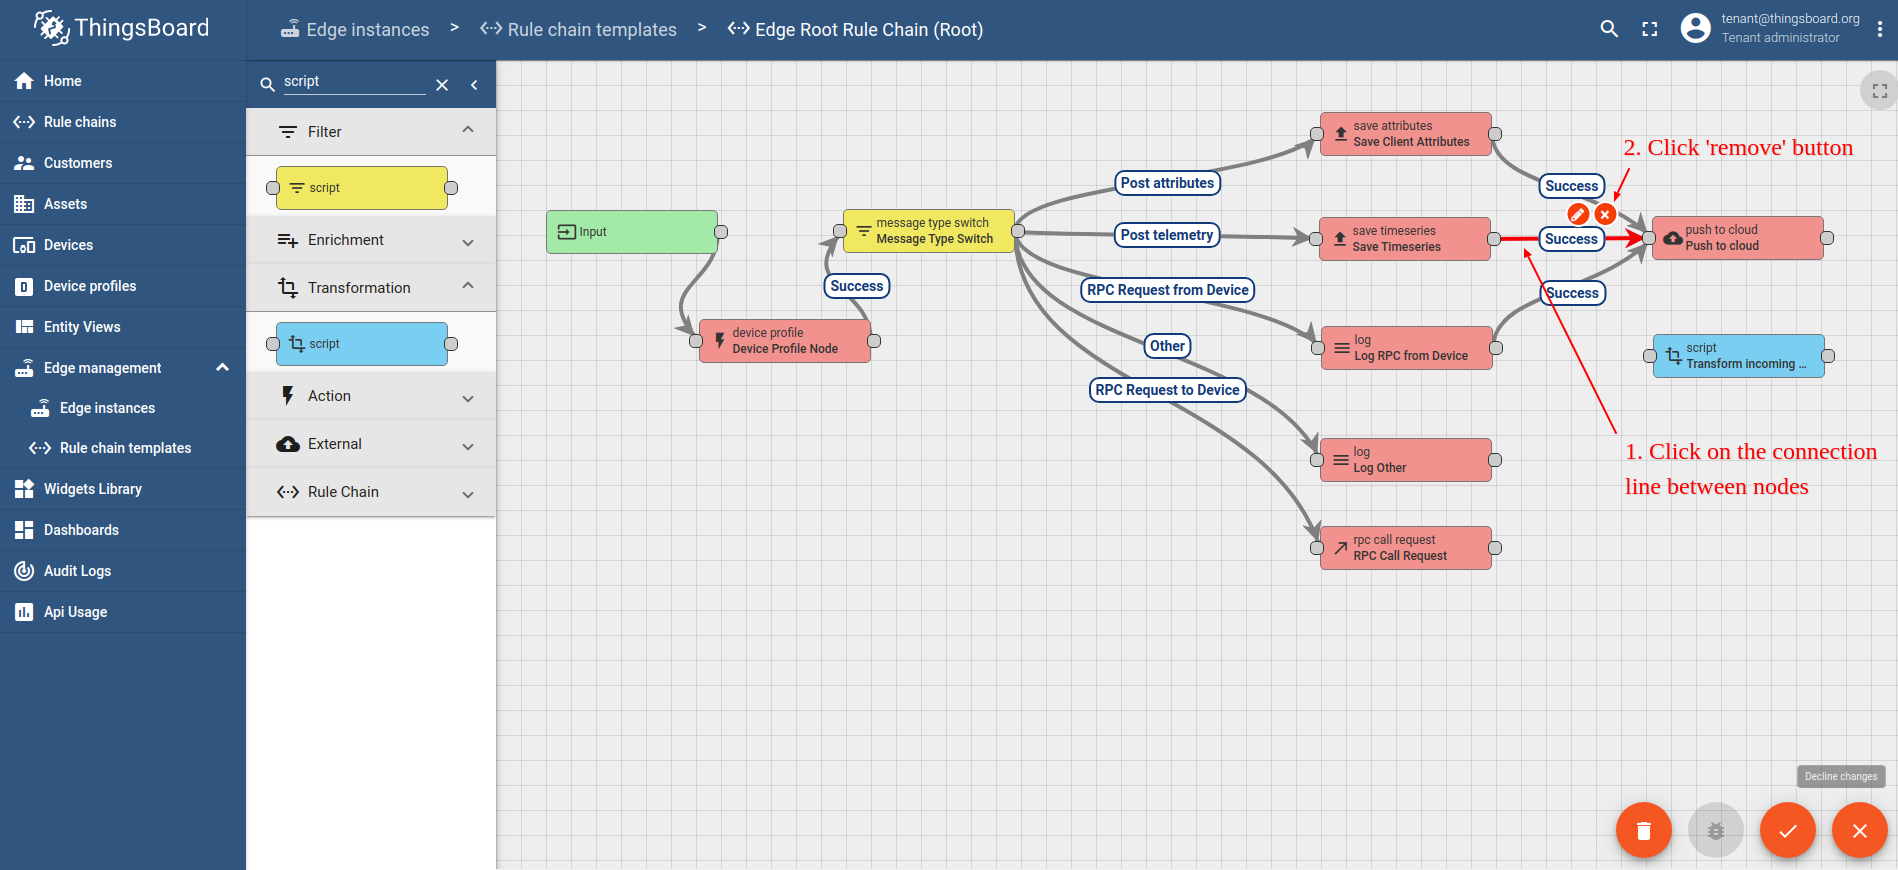Go to Home in the sidebar

tap(123, 81)
